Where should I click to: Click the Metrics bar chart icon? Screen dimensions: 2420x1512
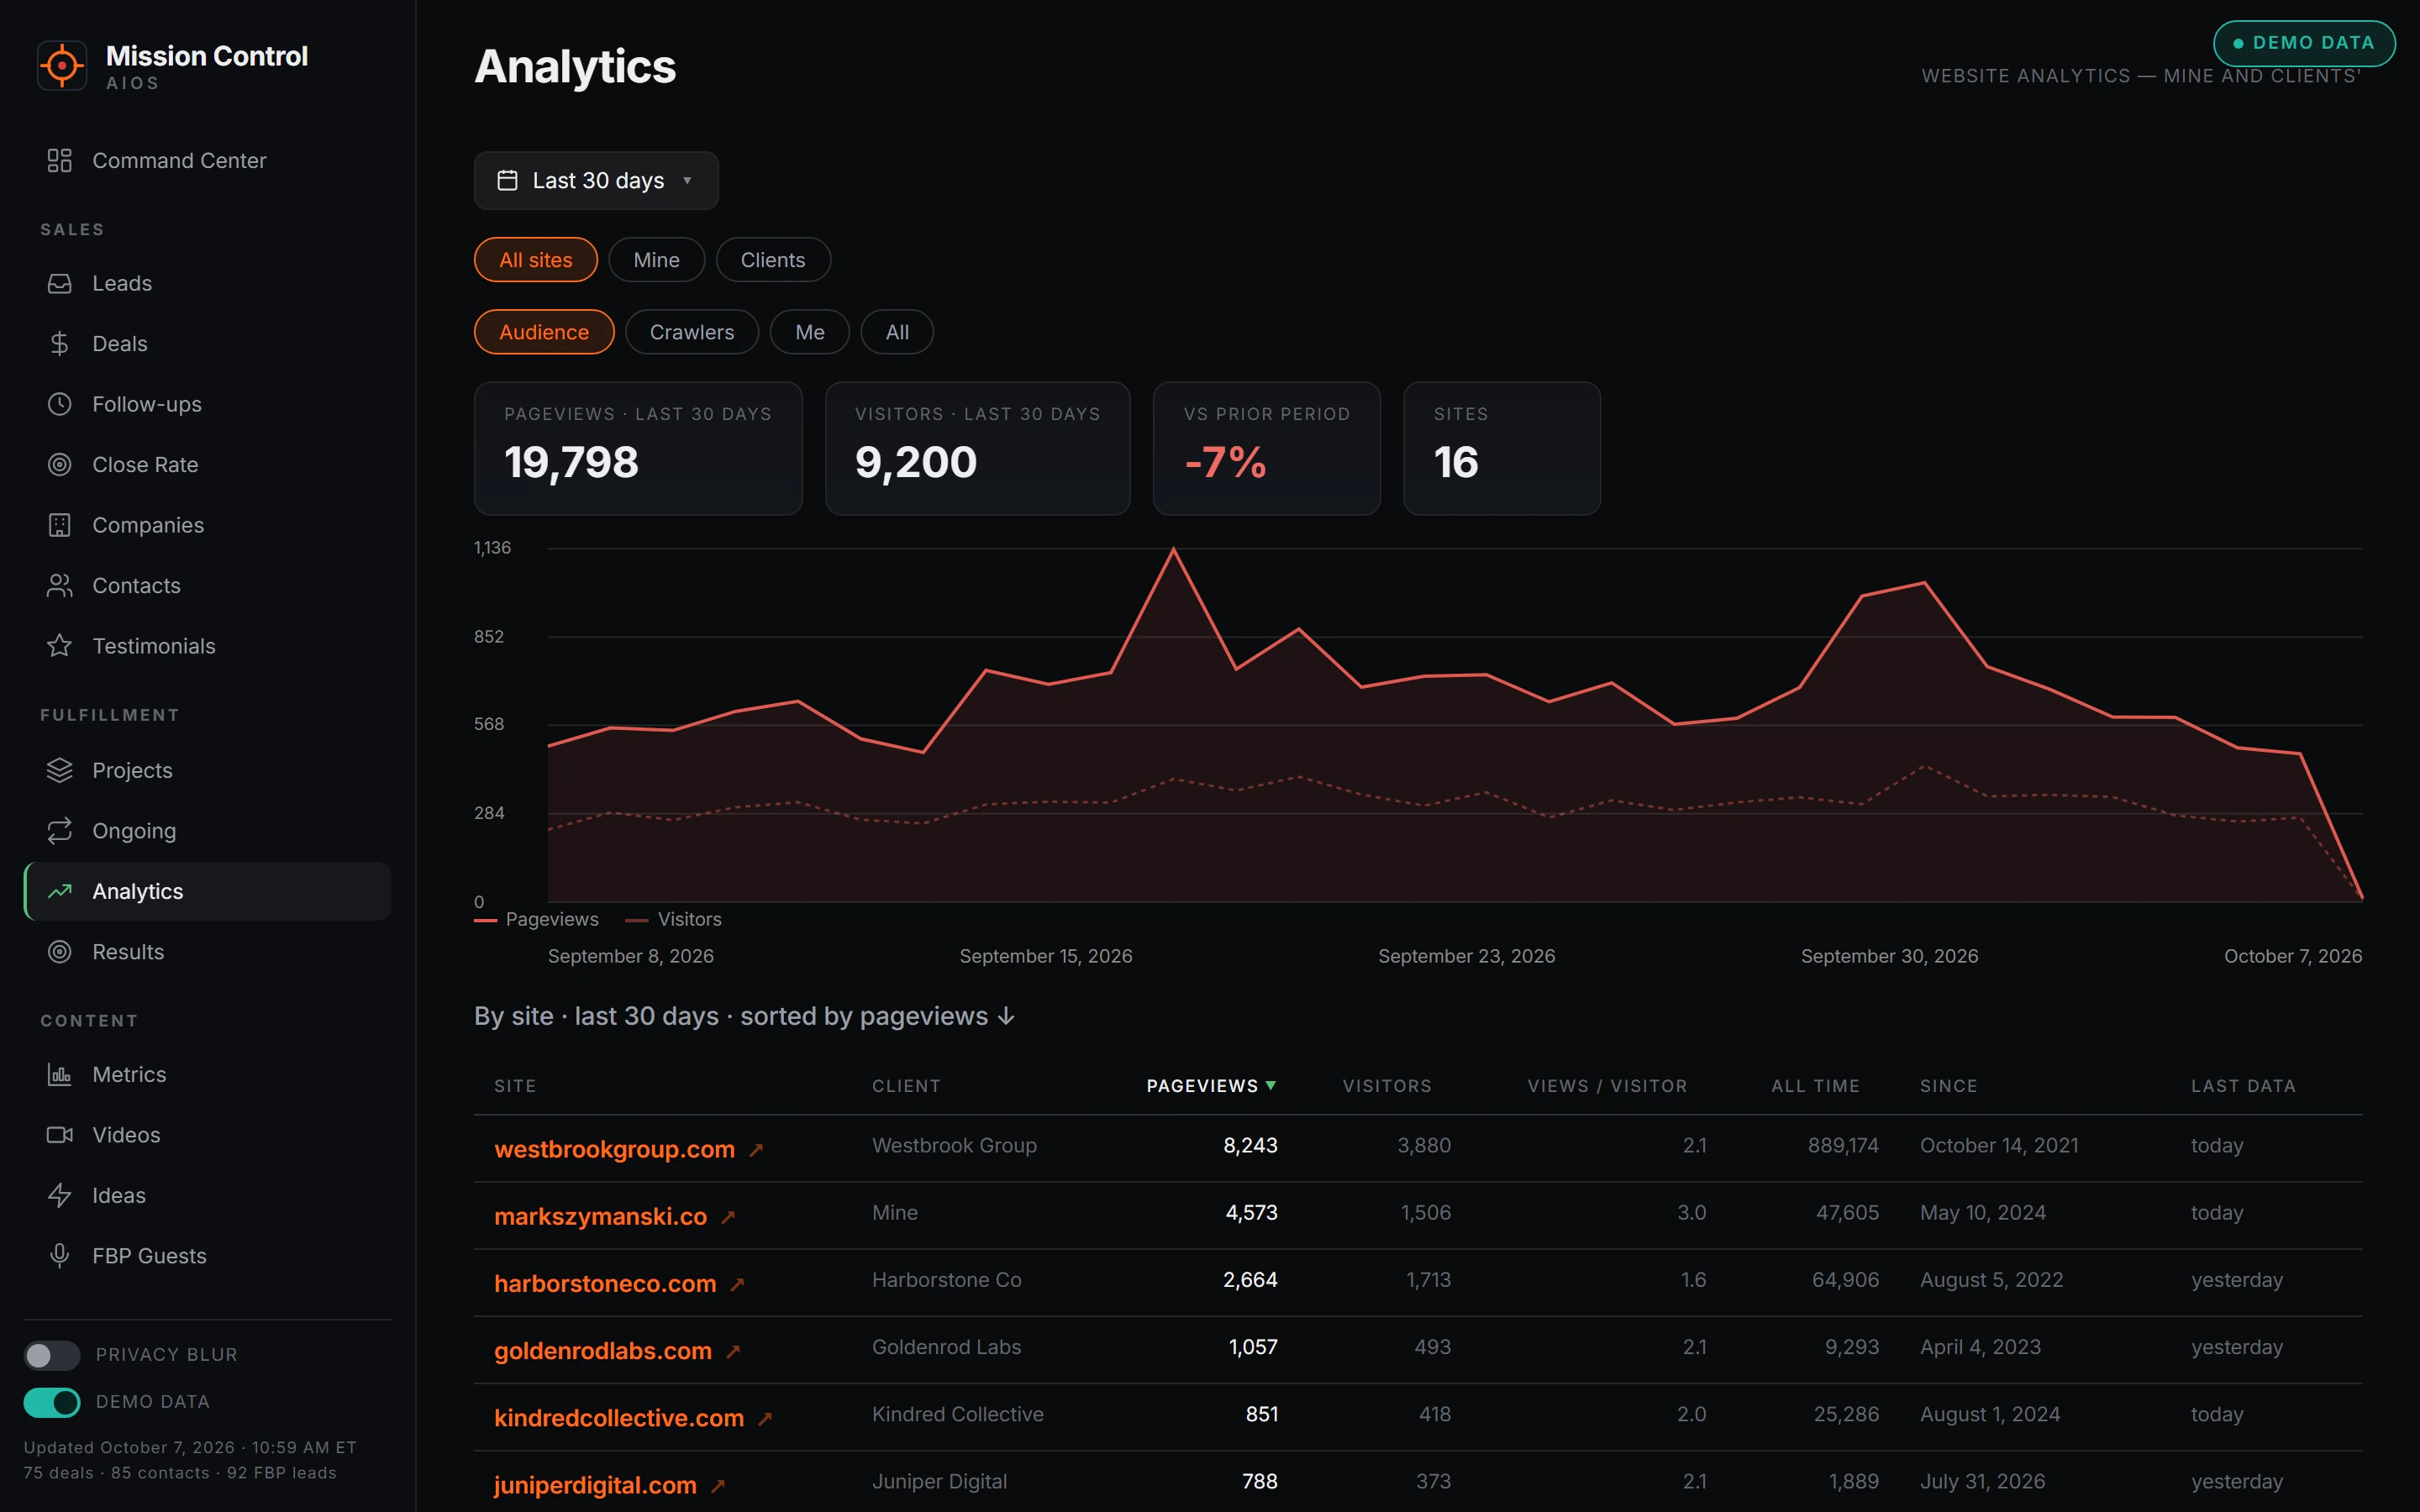coord(60,1074)
